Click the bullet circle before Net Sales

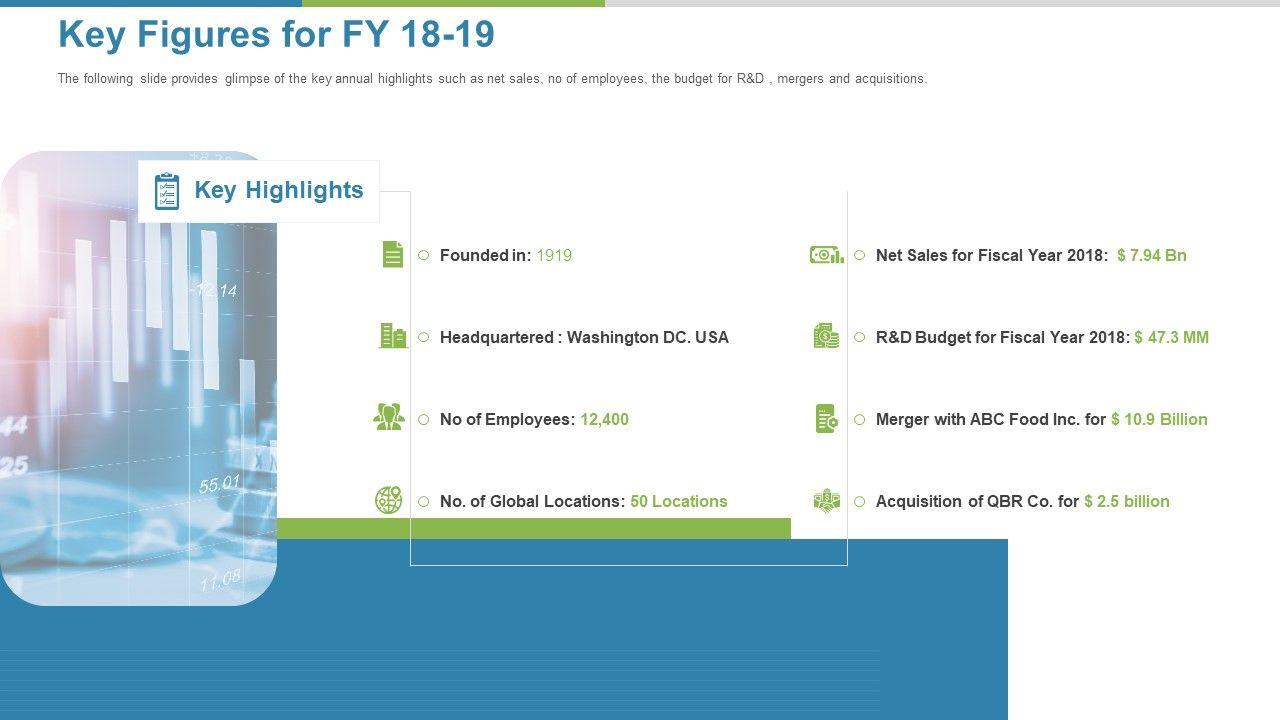pyautogui.click(x=860, y=255)
